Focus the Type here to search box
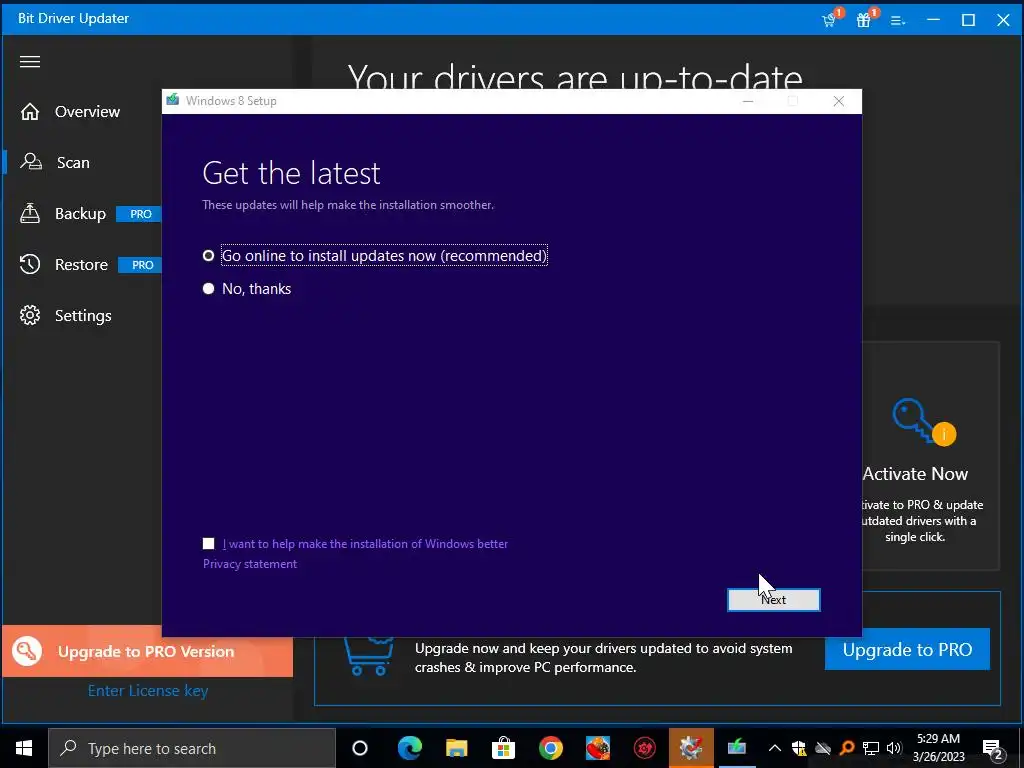The width and height of the screenshot is (1024, 768). [192, 748]
